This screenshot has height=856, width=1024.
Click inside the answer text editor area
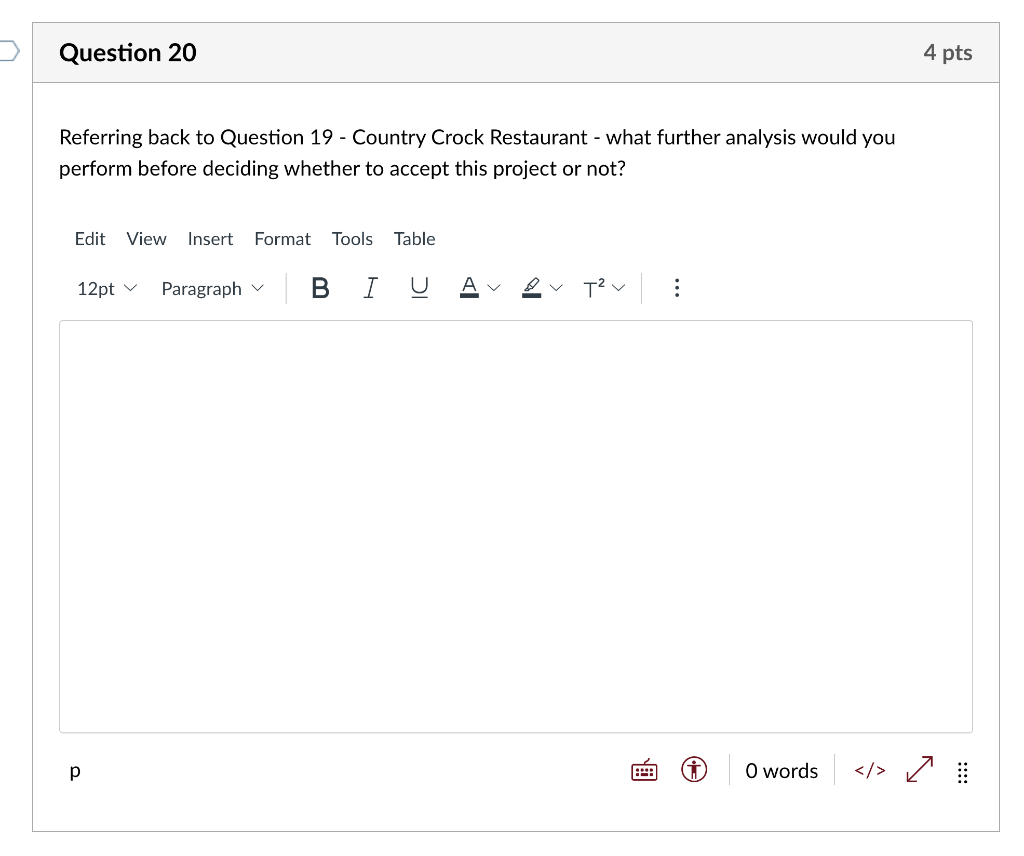coord(516,526)
